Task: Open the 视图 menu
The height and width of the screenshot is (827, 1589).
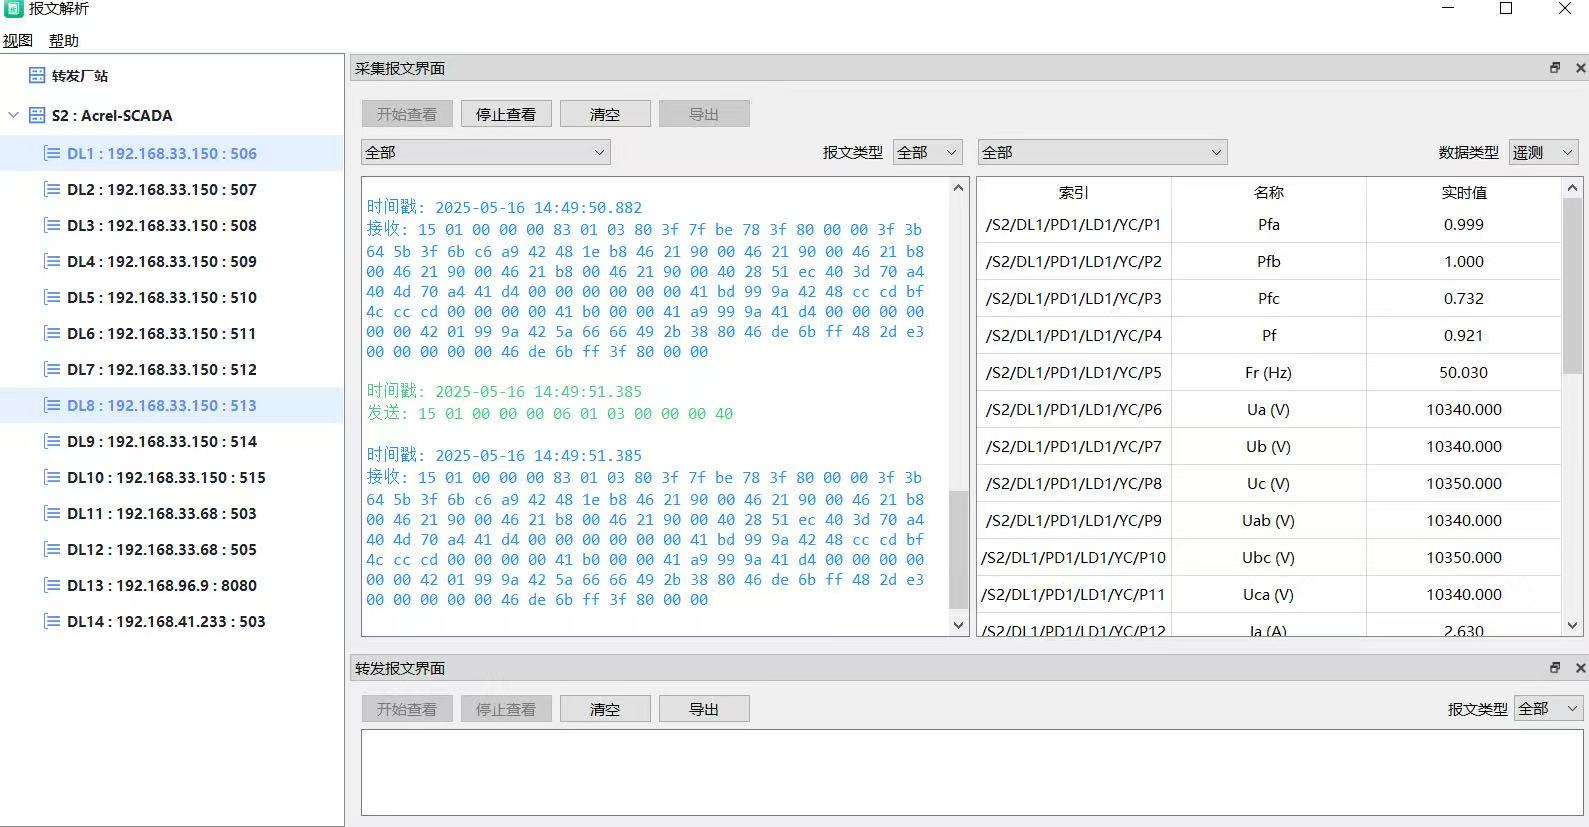Action: click(x=18, y=41)
